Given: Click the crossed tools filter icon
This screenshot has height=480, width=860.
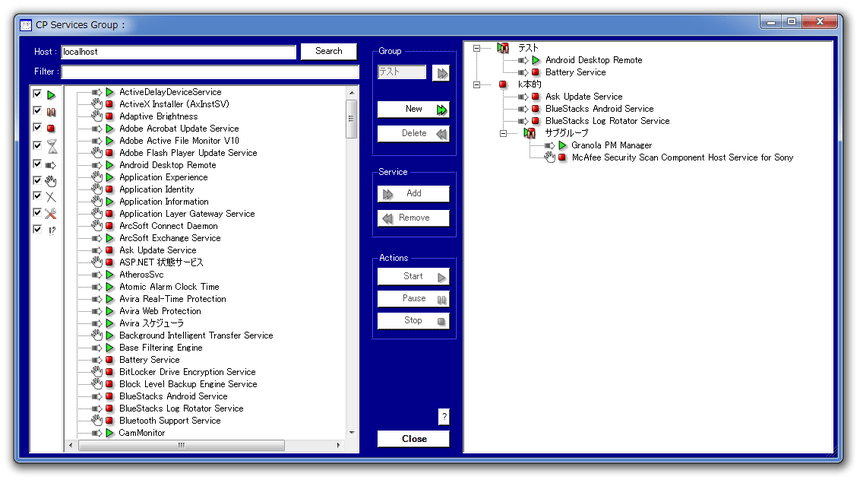Looking at the screenshot, I should (x=51, y=214).
